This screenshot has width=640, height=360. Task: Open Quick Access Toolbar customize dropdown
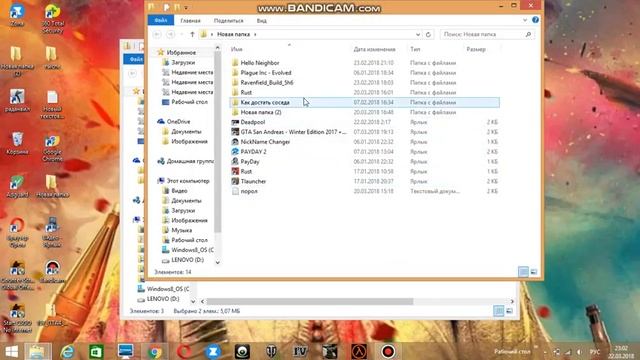coord(186,7)
